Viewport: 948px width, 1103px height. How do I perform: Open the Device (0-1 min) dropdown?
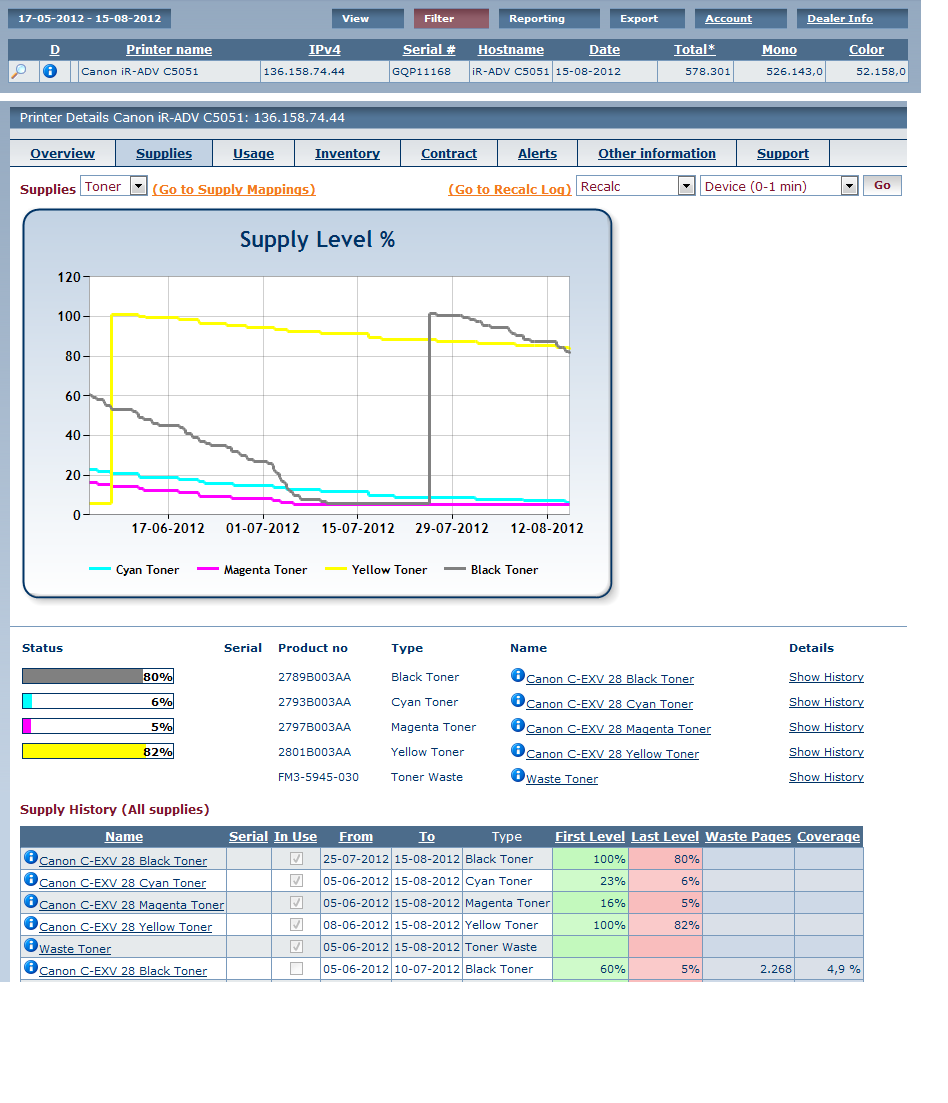(779, 186)
